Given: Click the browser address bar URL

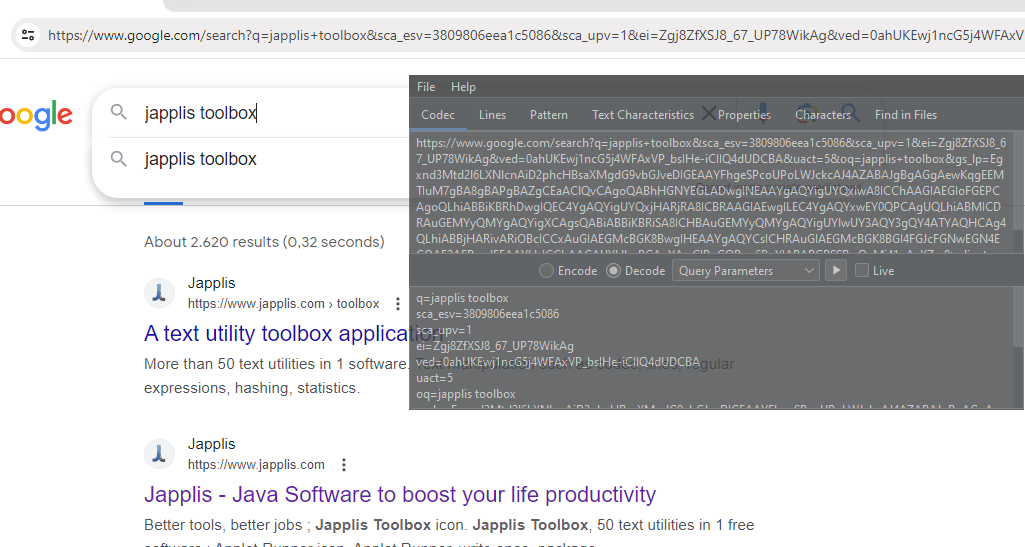Looking at the screenshot, I should (x=535, y=35).
